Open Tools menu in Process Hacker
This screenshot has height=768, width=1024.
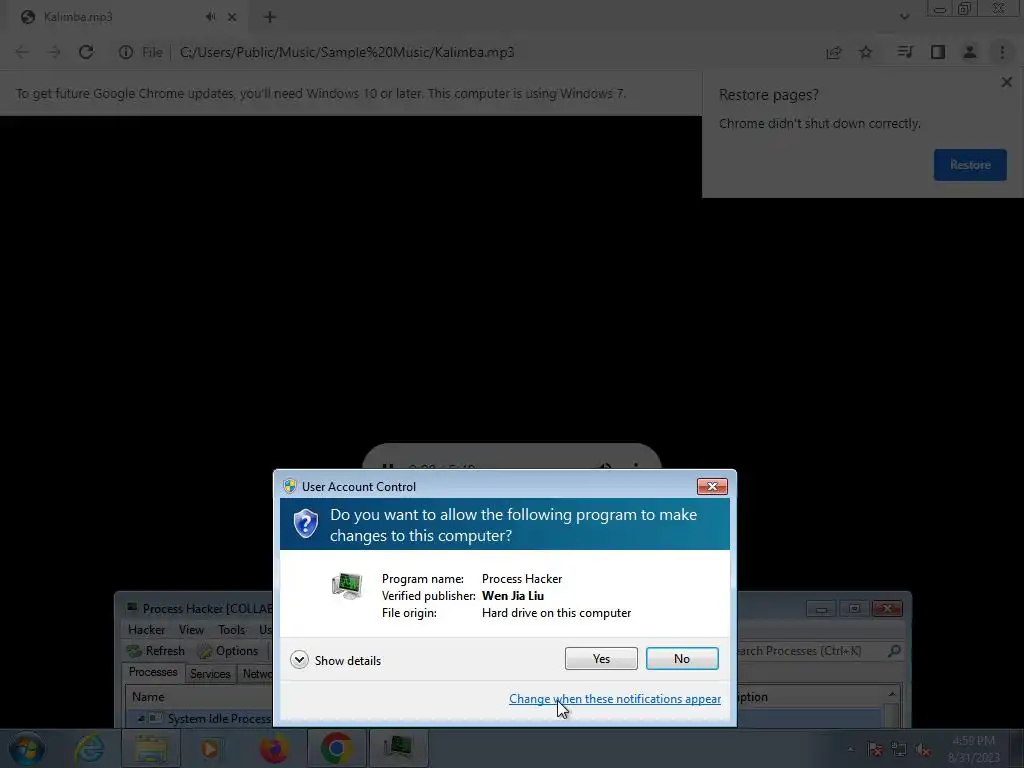(x=231, y=630)
